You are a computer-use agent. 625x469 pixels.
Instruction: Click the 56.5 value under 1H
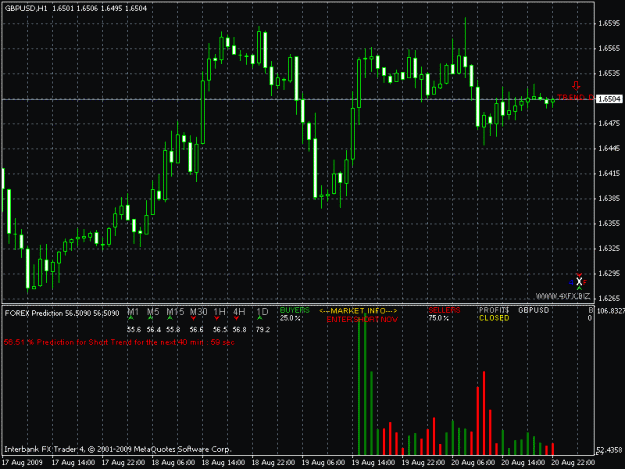220,330
